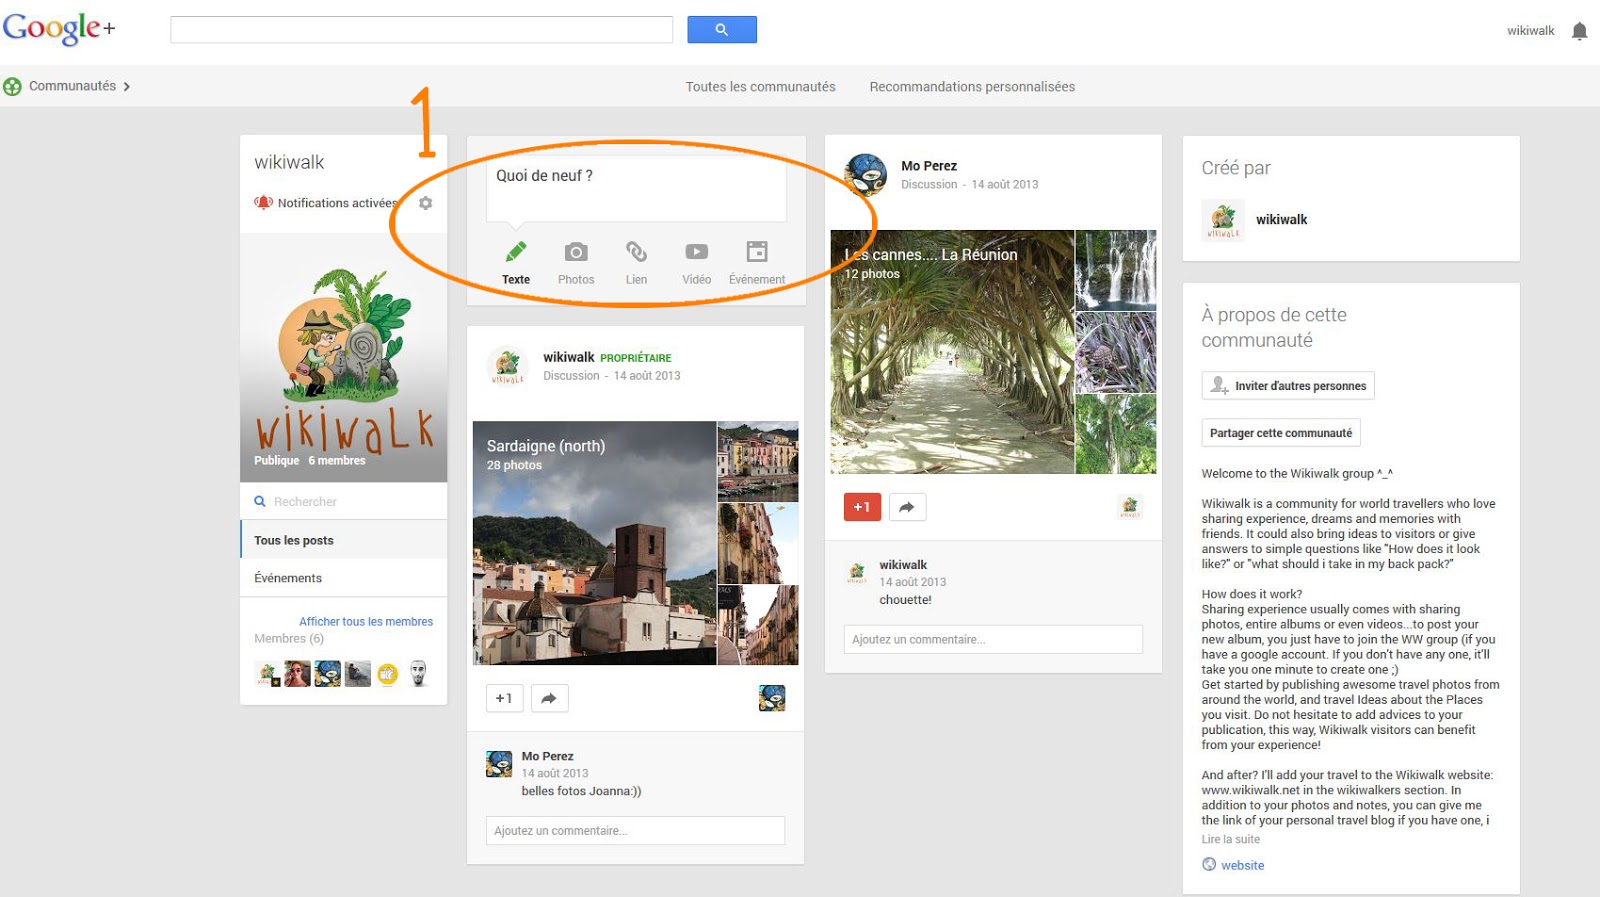
Task: Open the waterfall thumbnail in Réunion album
Action: coord(1116,270)
